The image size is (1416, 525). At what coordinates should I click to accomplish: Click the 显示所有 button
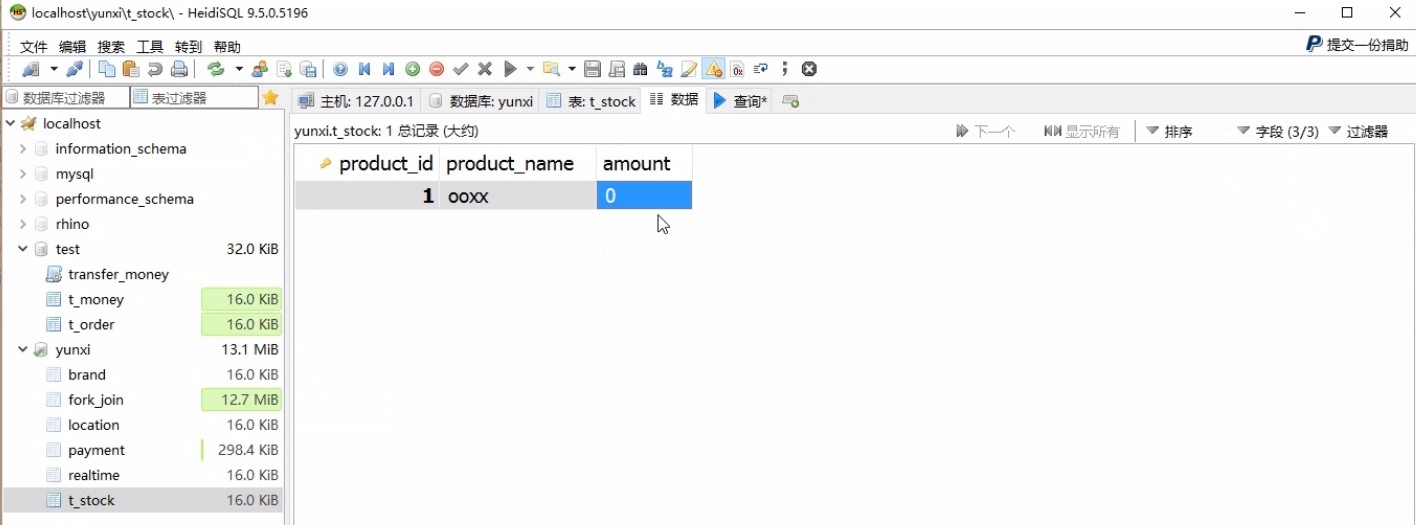click(x=1082, y=131)
